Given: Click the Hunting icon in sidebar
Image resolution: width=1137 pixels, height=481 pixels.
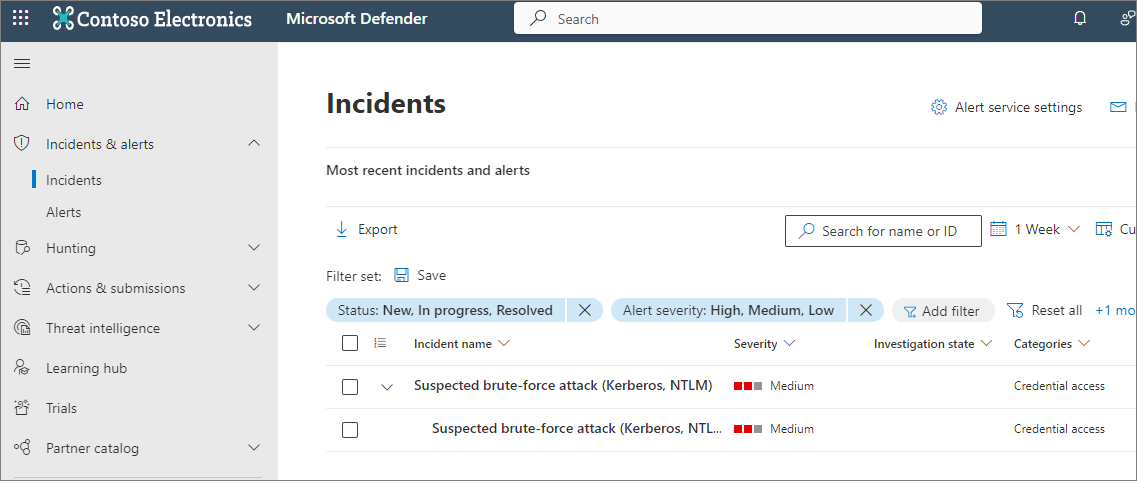Looking at the screenshot, I should (x=22, y=248).
